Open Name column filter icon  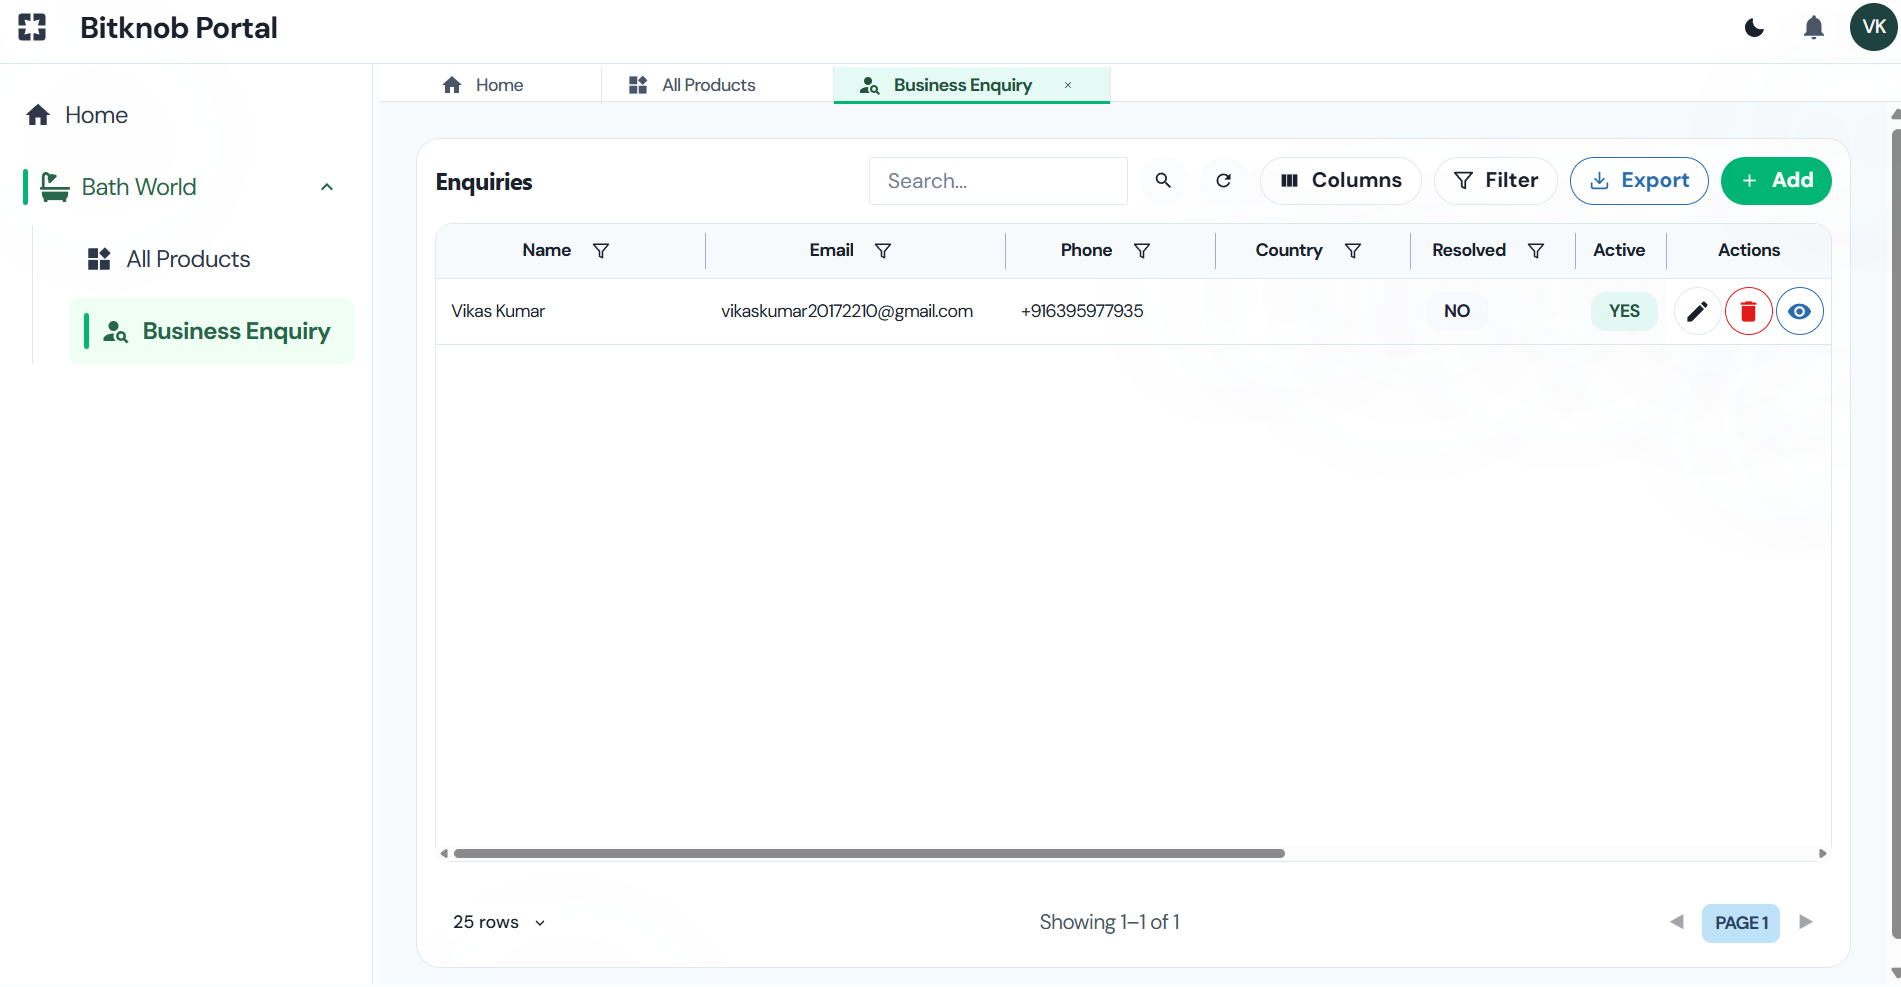pyautogui.click(x=601, y=251)
